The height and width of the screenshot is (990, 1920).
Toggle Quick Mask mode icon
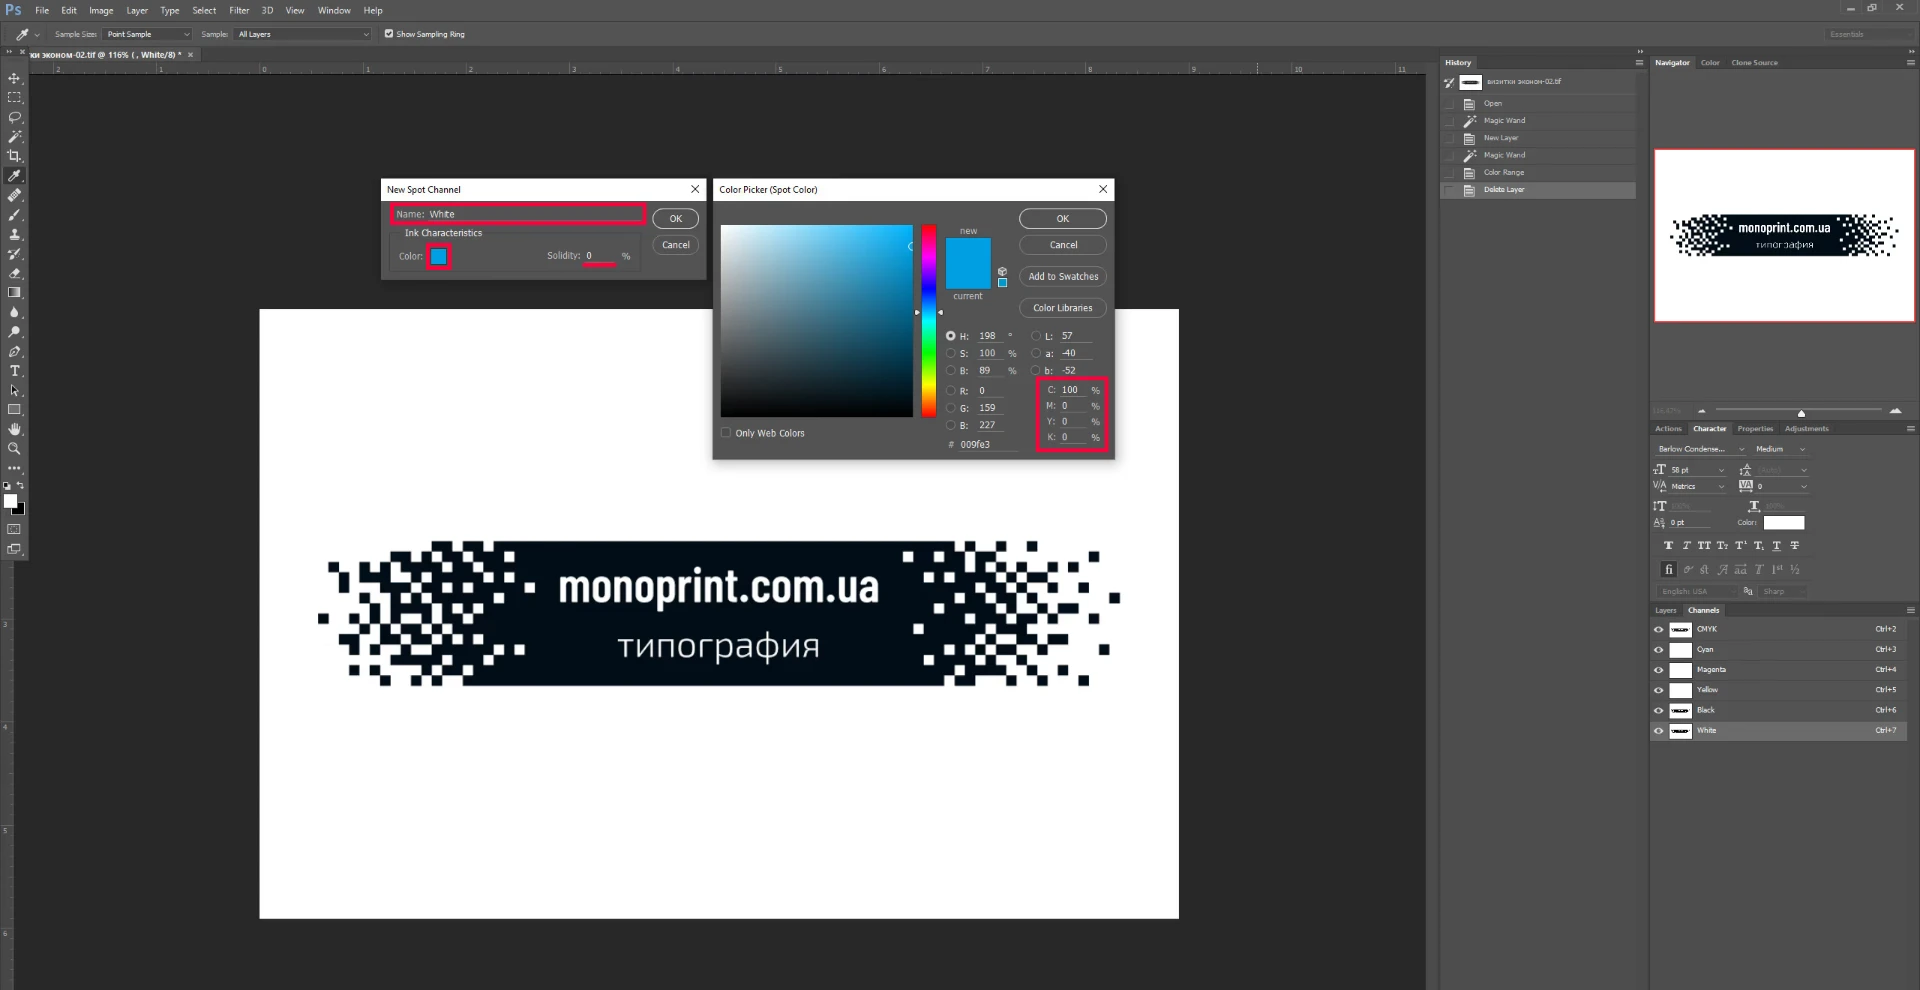tap(14, 529)
